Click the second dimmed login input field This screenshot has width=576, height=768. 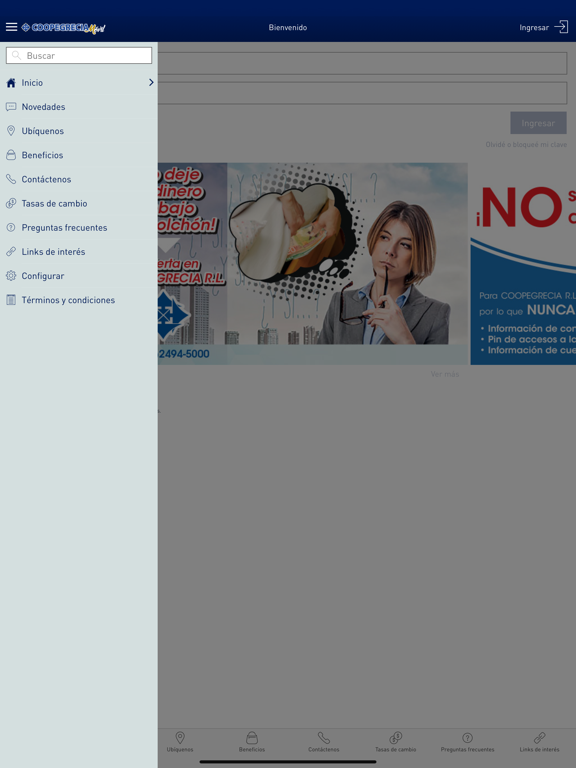tap(362, 93)
